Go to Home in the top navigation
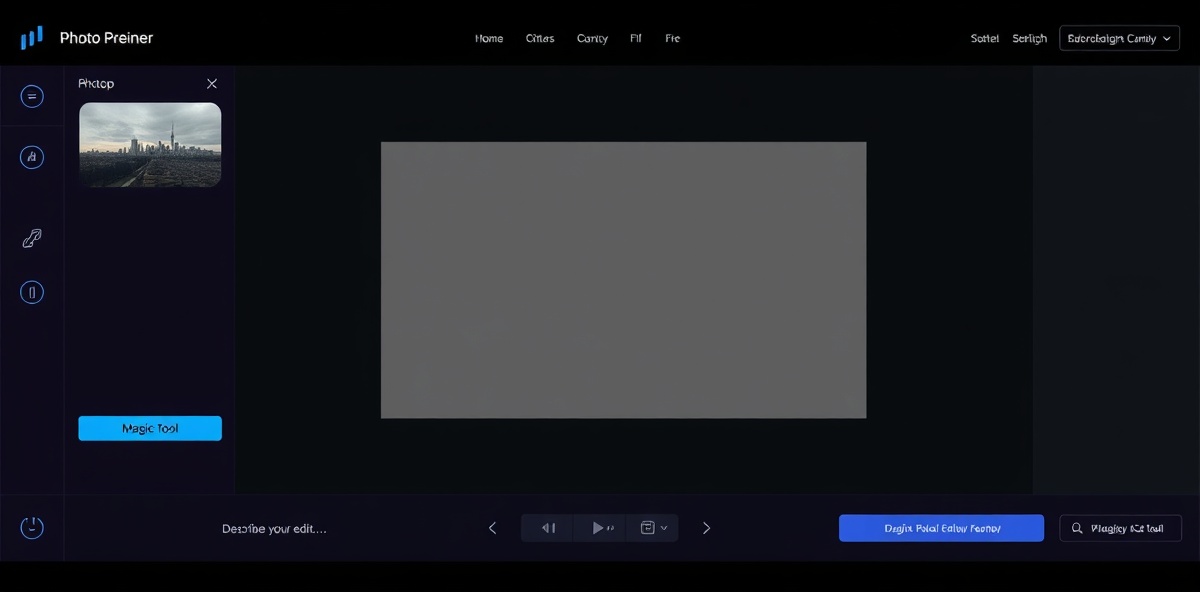This screenshot has height=592, width=1200. click(x=489, y=38)
